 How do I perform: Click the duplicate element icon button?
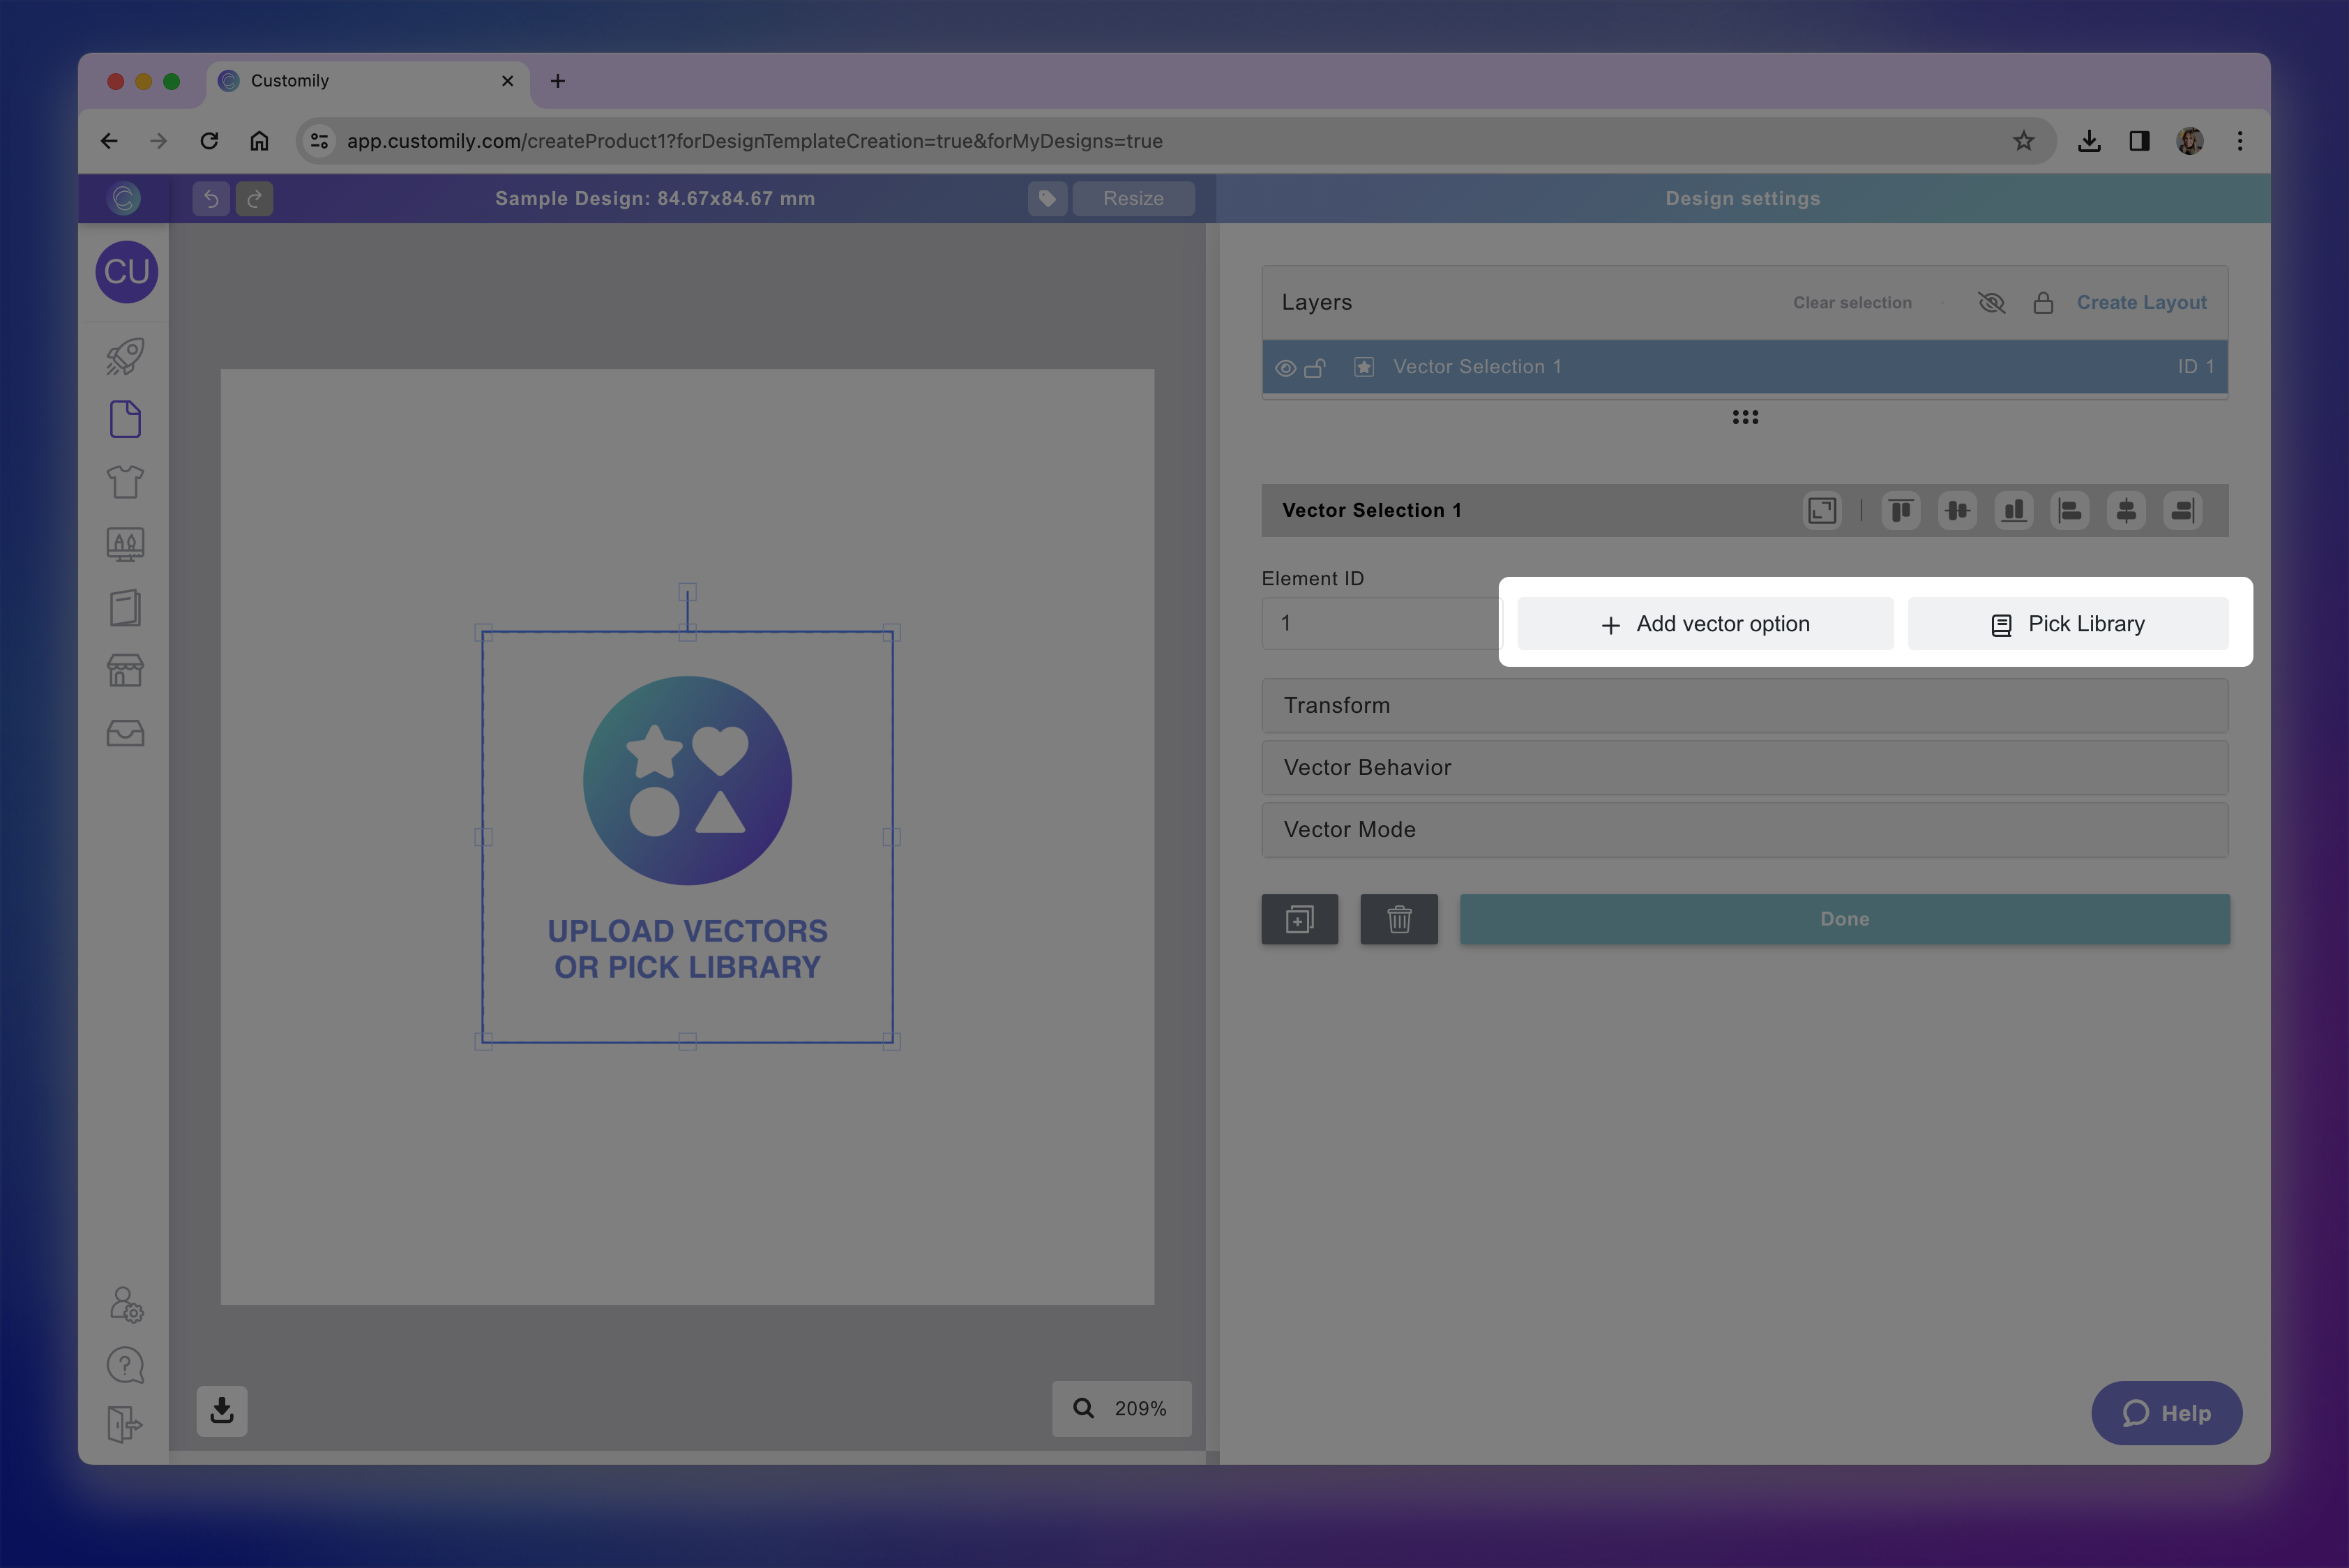(x=1299, y=919)
